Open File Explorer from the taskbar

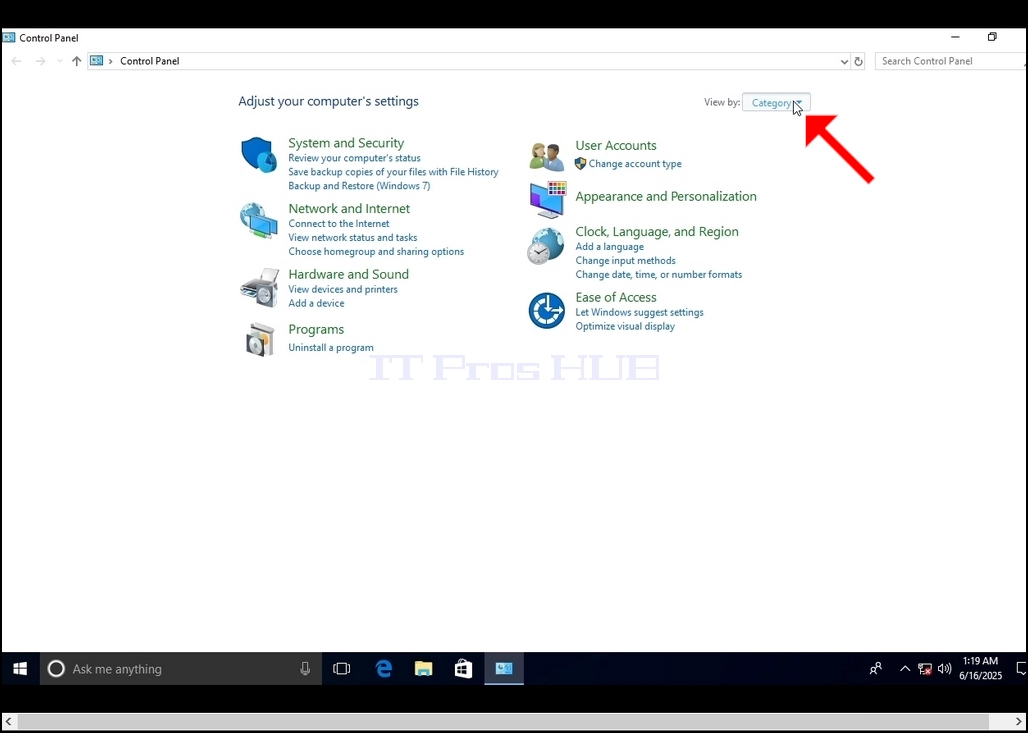click(424, 669)
